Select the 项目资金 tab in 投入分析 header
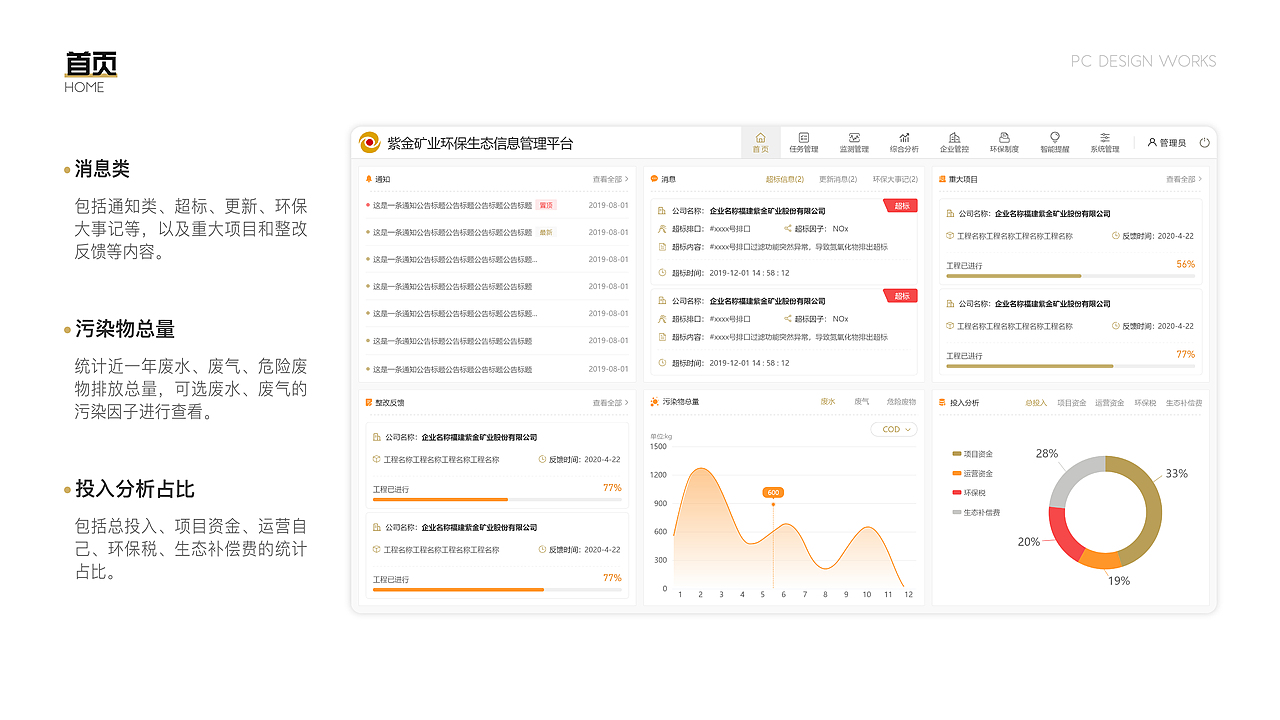Image resolution: width=1280 pixels, height=720 pixels. click(1071, 403)
